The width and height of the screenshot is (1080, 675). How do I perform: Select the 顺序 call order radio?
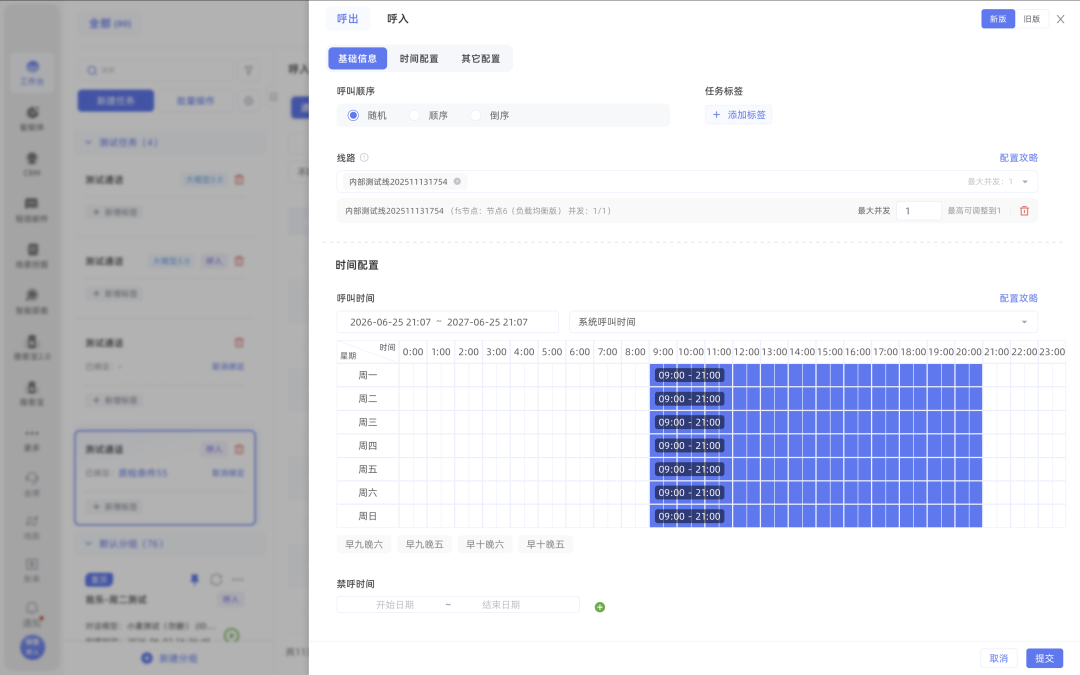[x=414, y=115]
